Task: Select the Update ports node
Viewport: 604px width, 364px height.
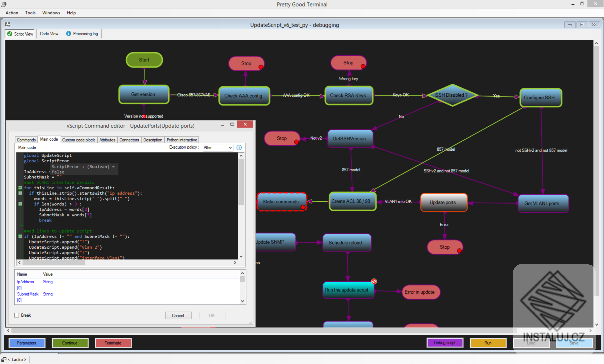Action: pyautogui.click(x=444, y=202)
